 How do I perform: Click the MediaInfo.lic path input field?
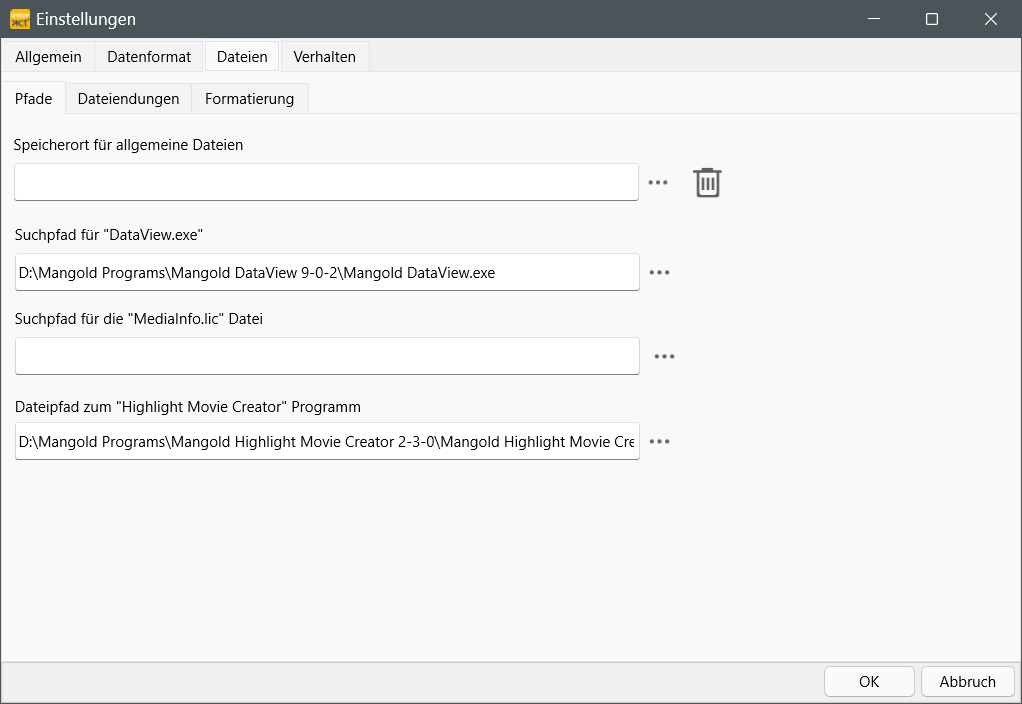(x=327, y=356)
